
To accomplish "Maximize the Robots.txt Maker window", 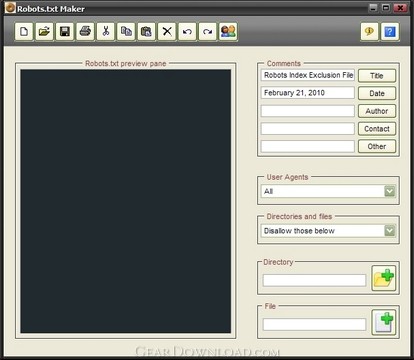I will 386,8.
